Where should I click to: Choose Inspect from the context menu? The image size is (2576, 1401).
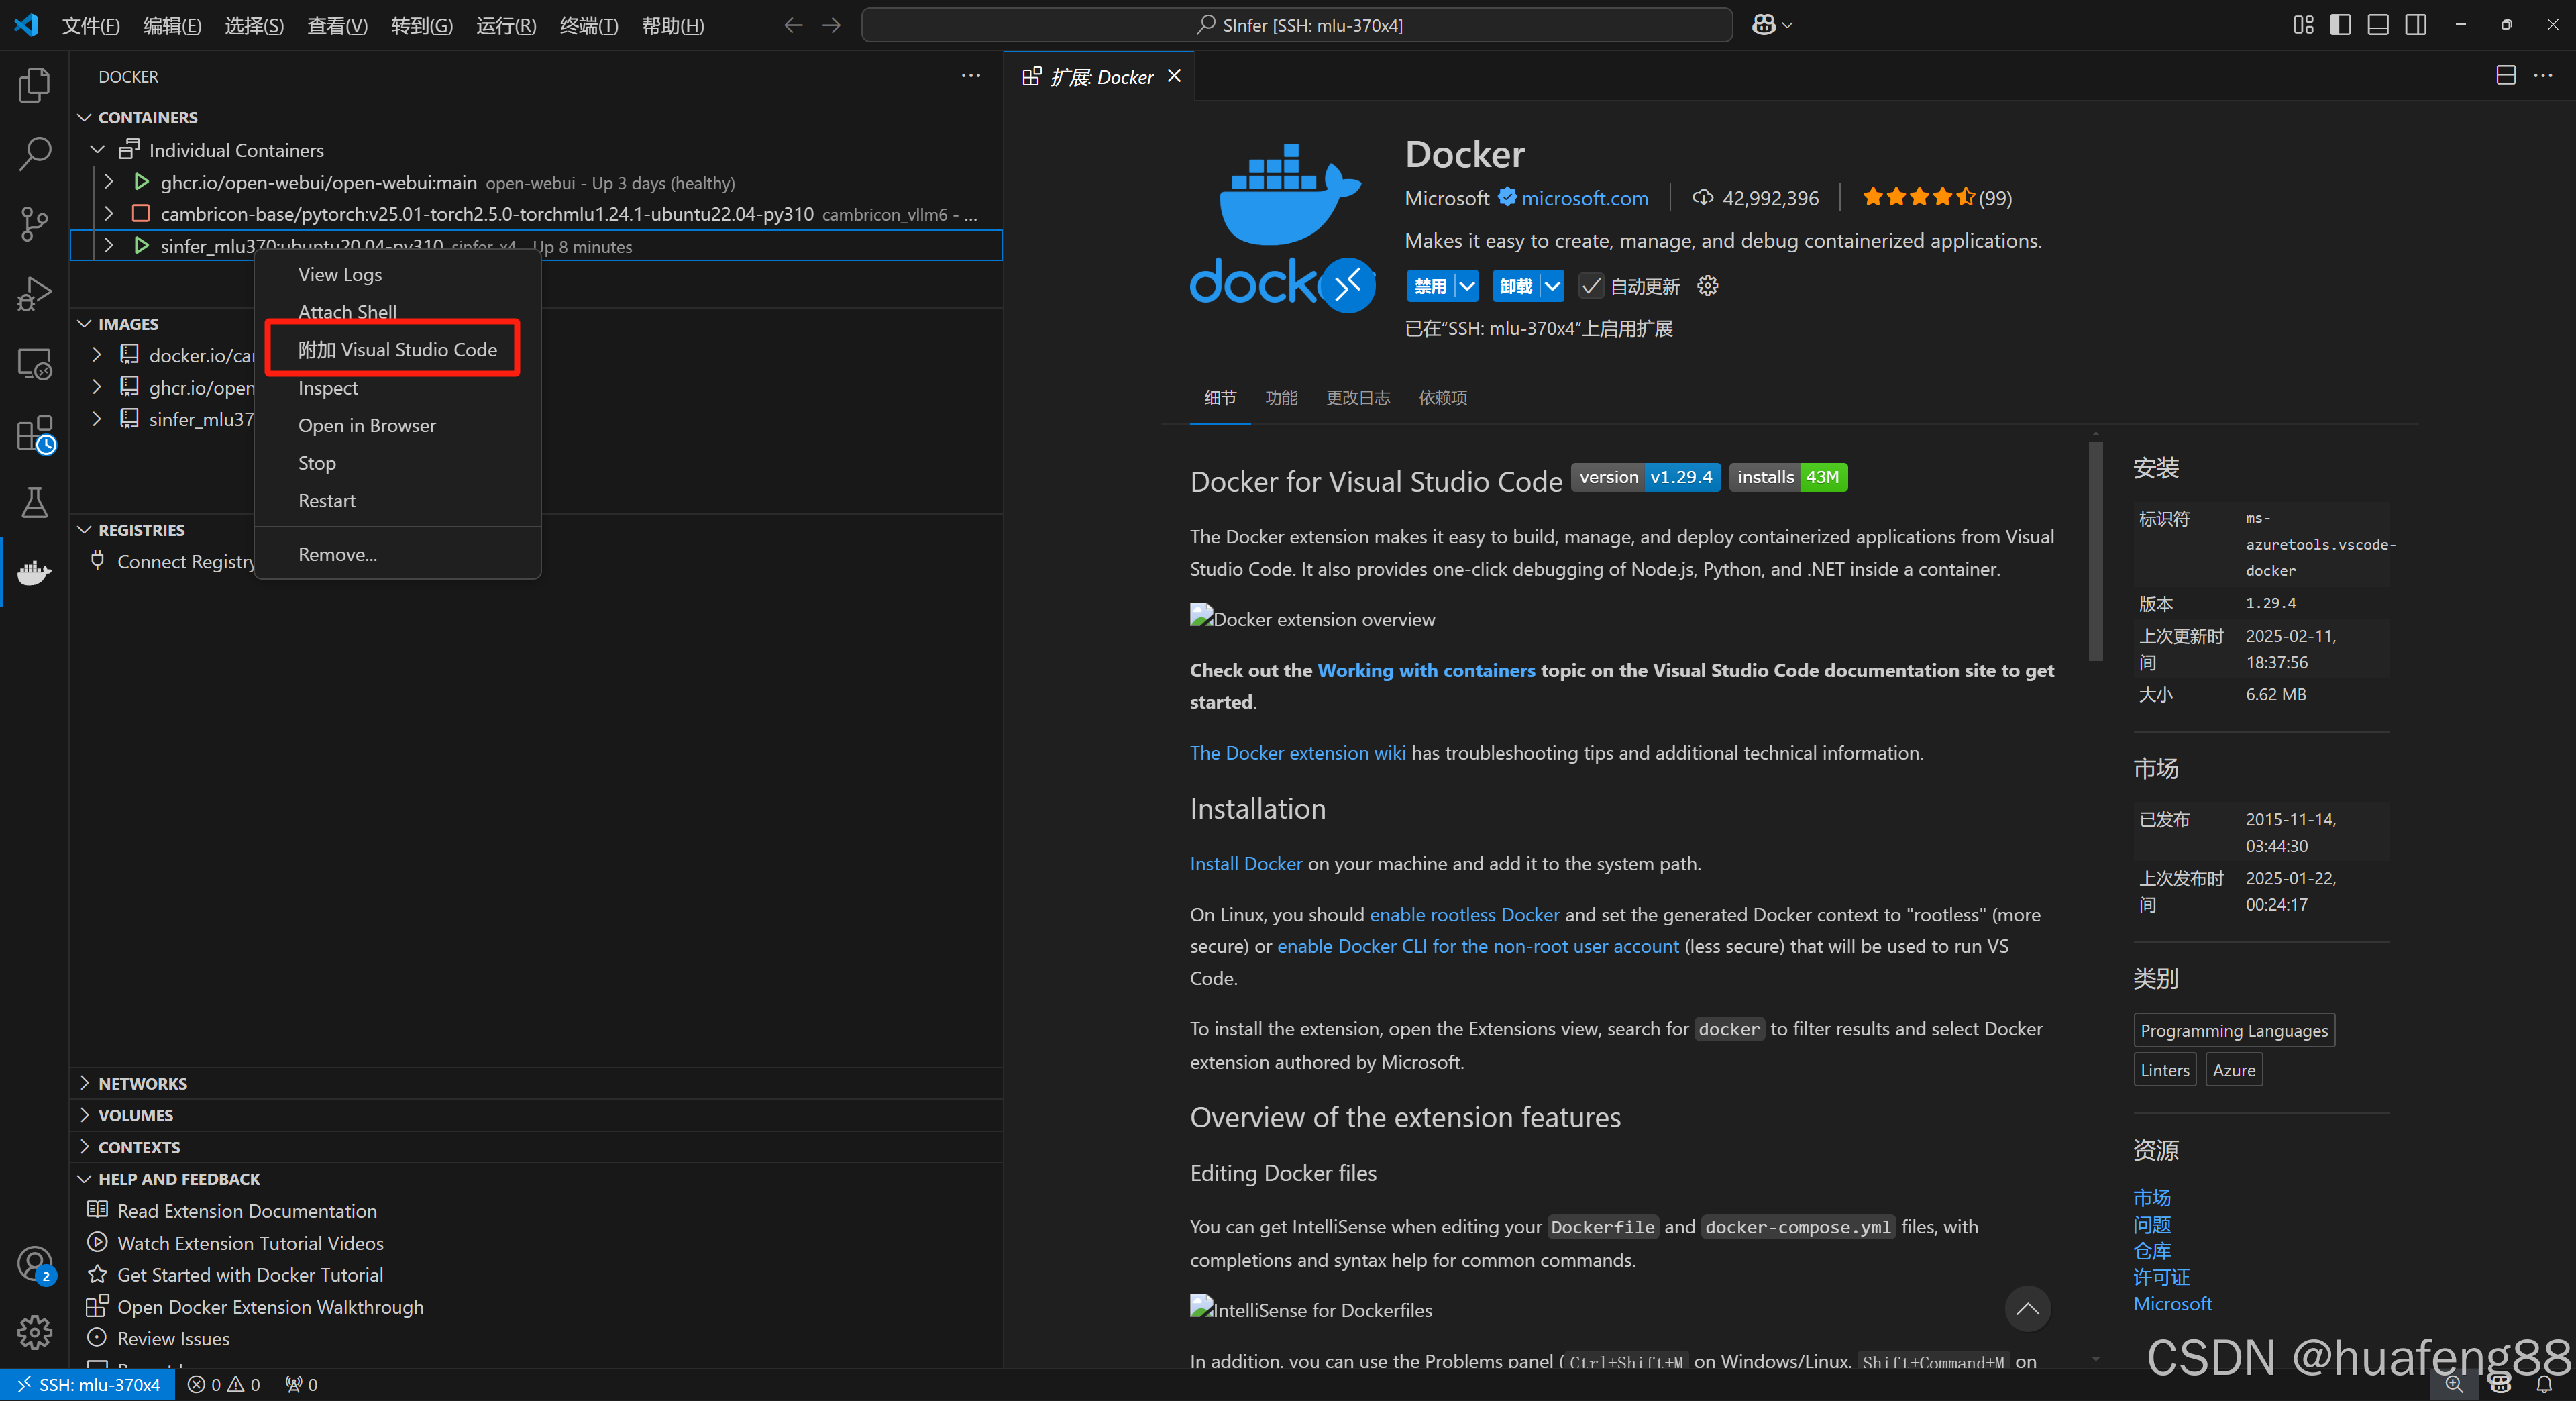[398, 388]
